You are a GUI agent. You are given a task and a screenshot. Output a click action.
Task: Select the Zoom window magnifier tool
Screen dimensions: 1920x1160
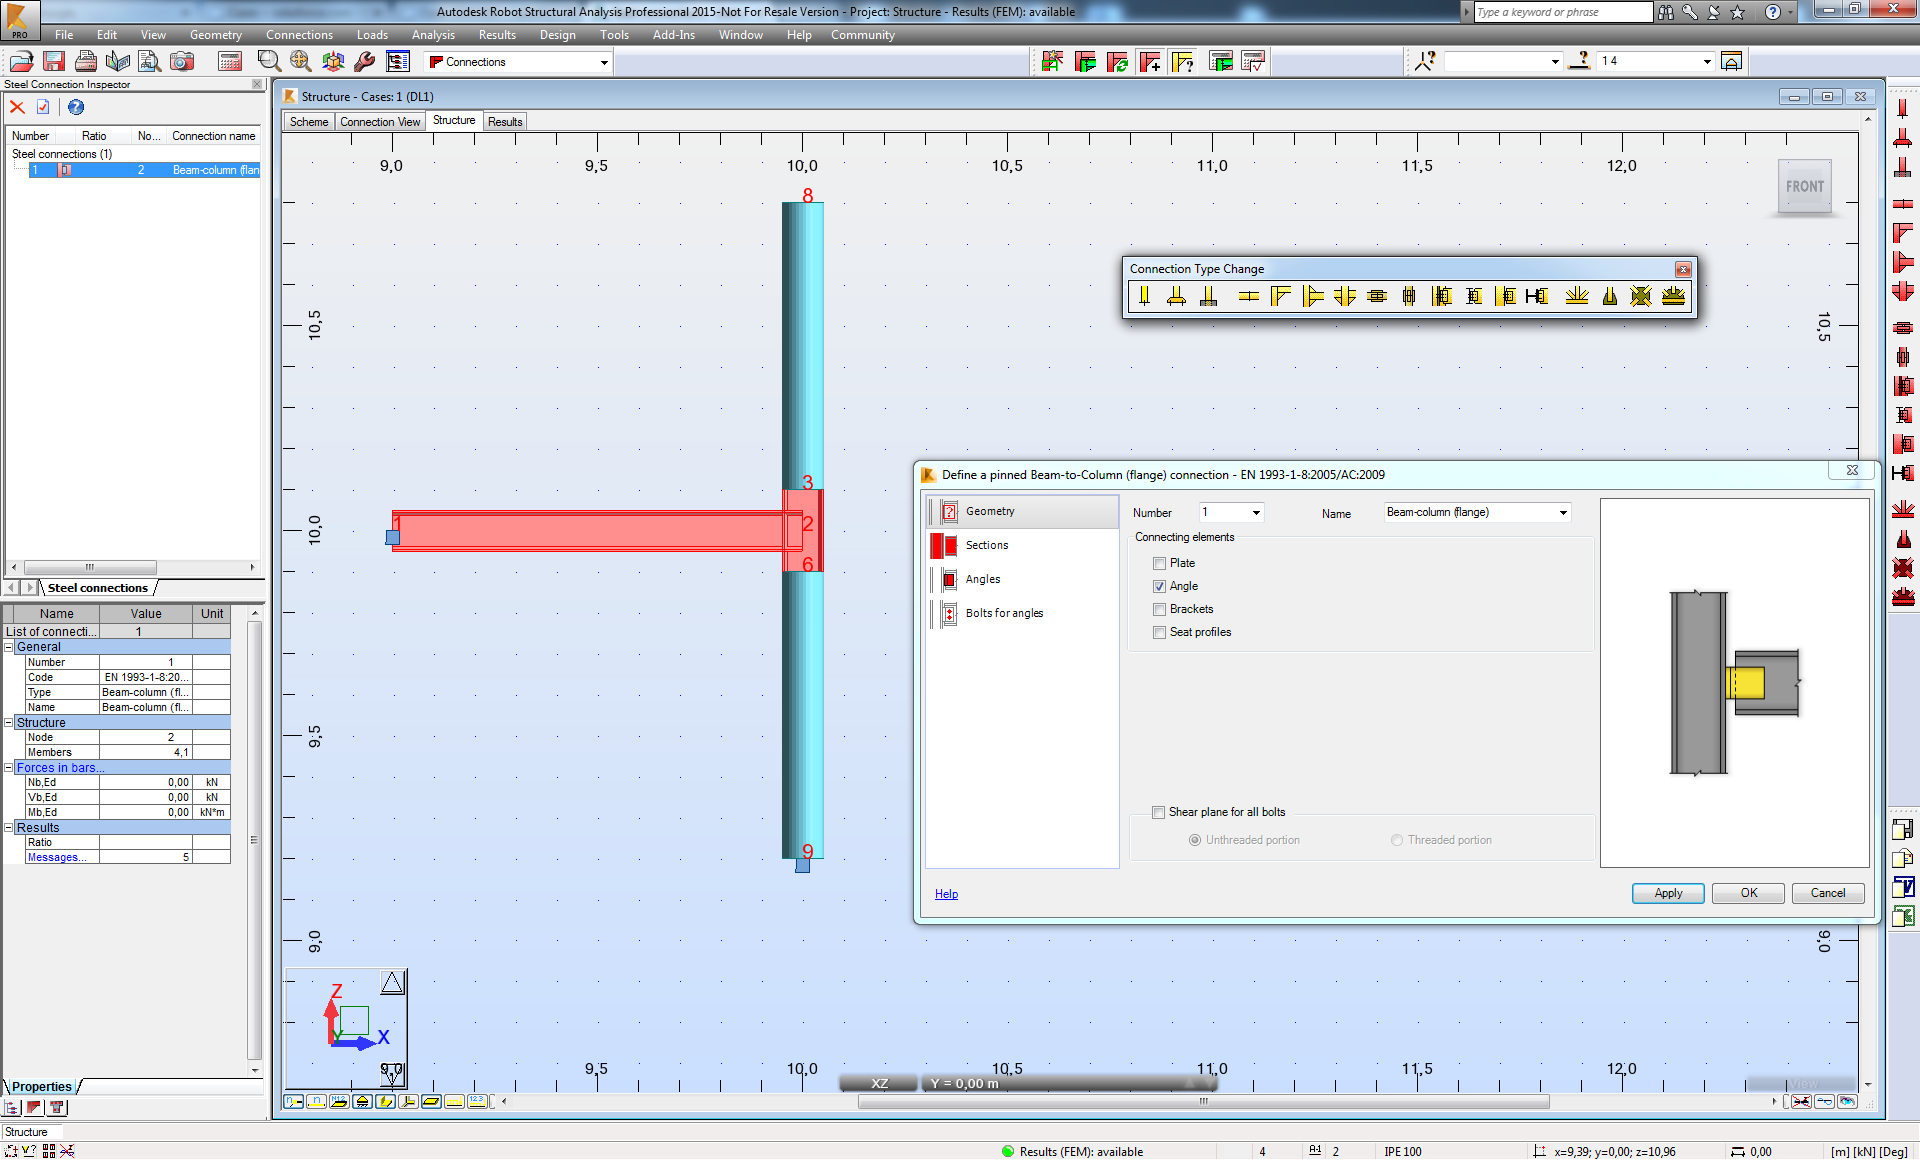click(268, 62)
